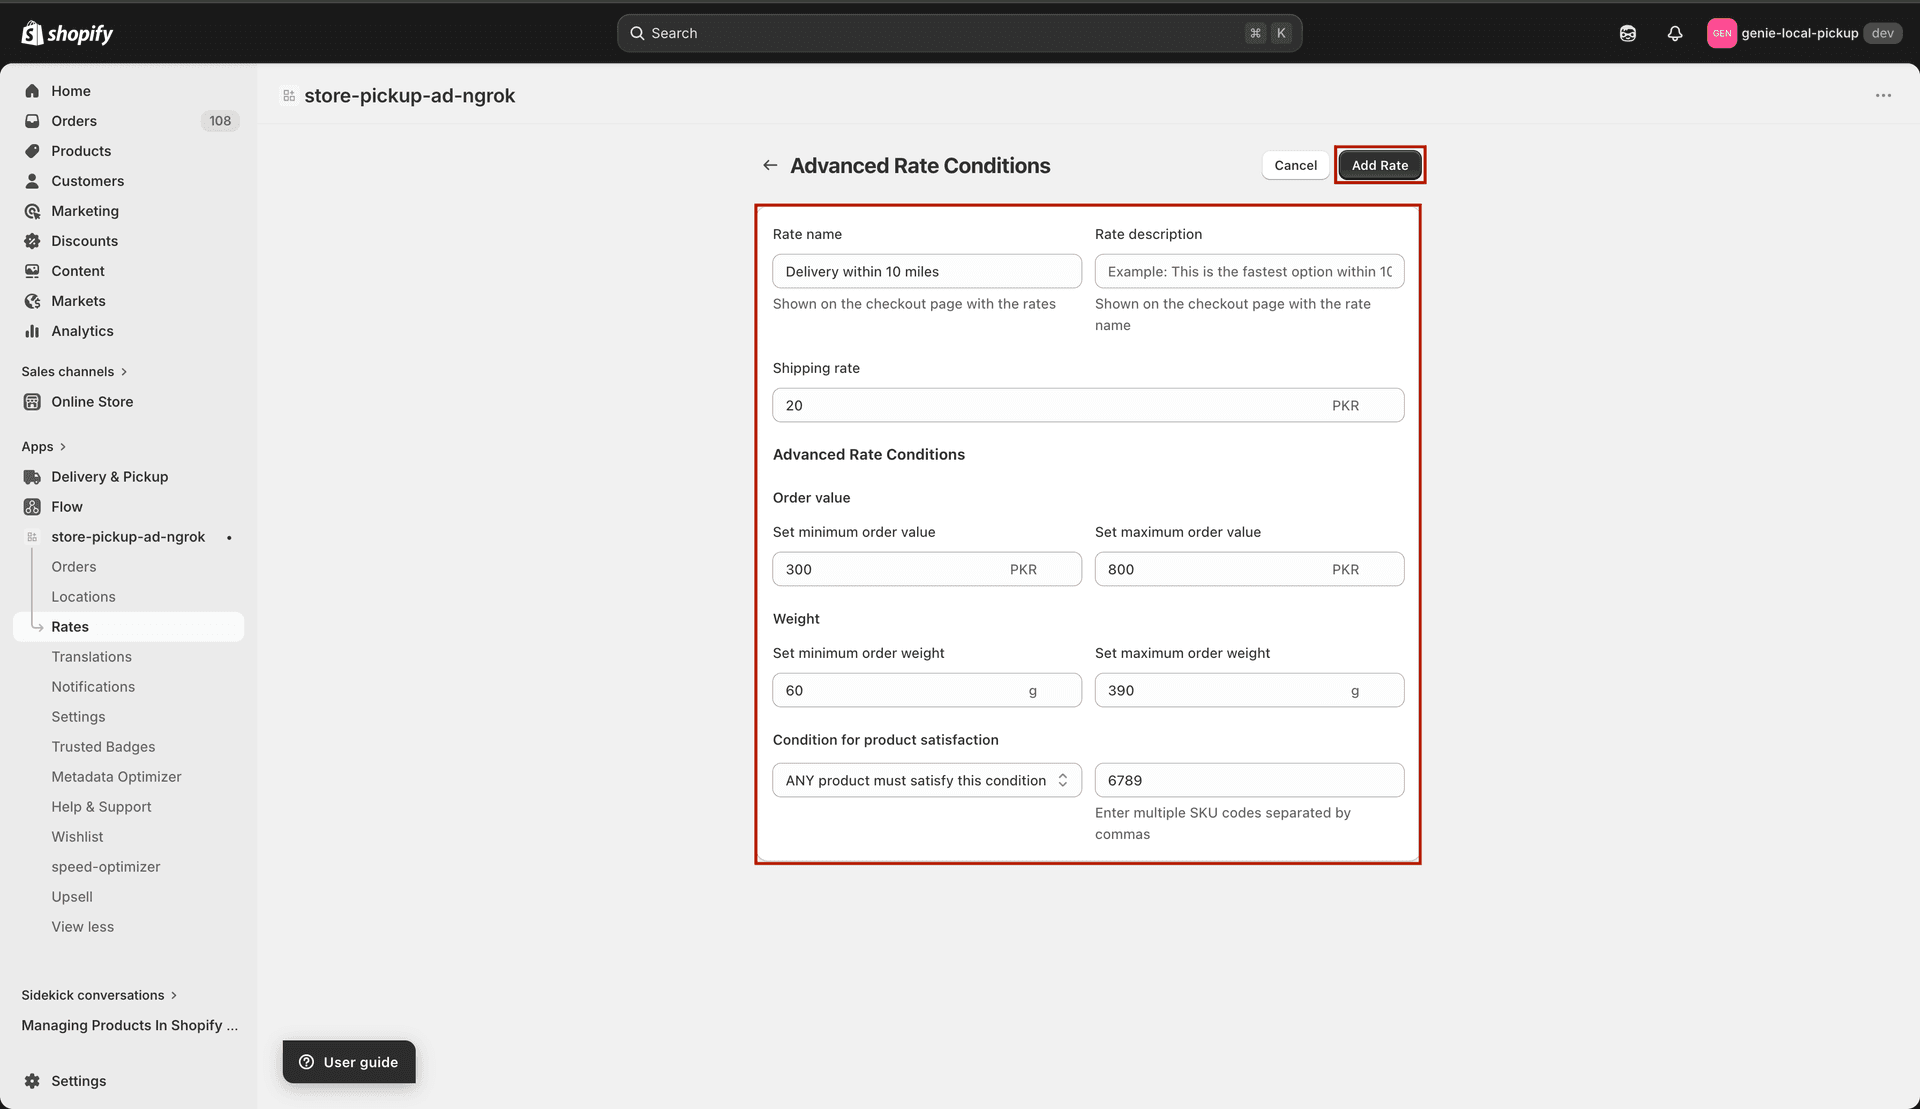Open Managing Products In Shopify conversation
Screen dimensions: 1920x1109
click(130, 1025)
